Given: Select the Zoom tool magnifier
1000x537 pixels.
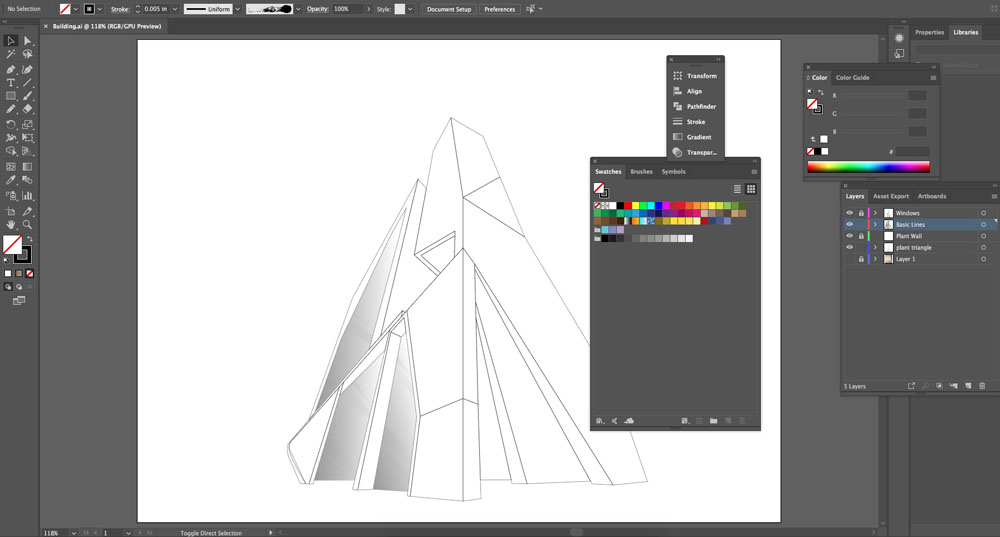Looking at the screenshot, I should tap(27, 224).
